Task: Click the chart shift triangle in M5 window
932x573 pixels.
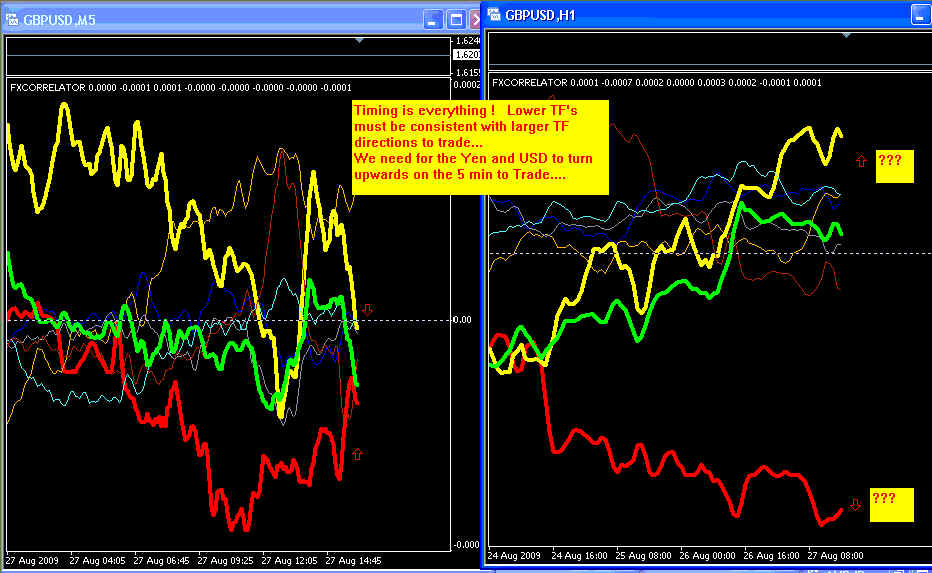Action: coord(359,40)
